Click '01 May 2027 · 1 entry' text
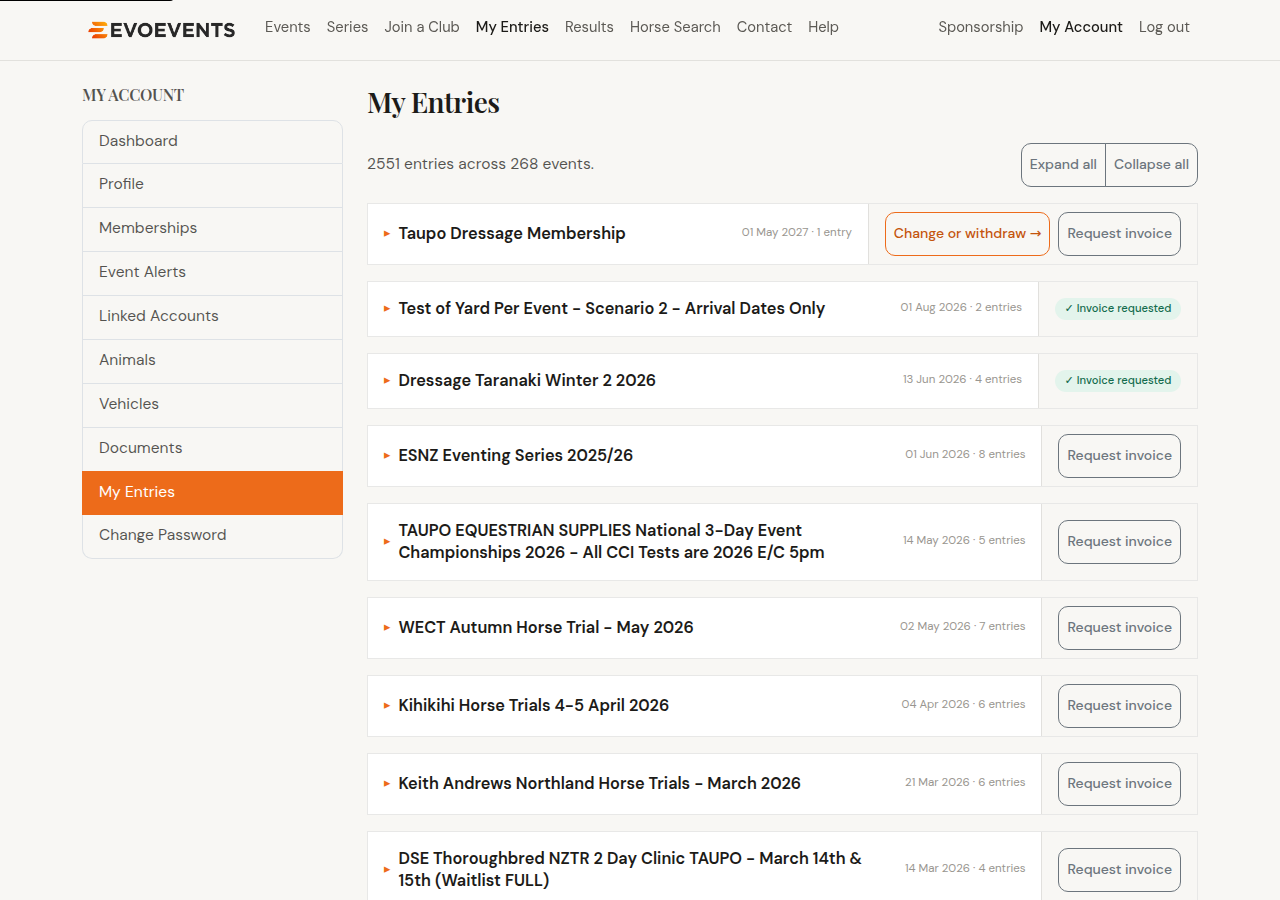The image size is (1280, 900). click(x=797, y=233)
